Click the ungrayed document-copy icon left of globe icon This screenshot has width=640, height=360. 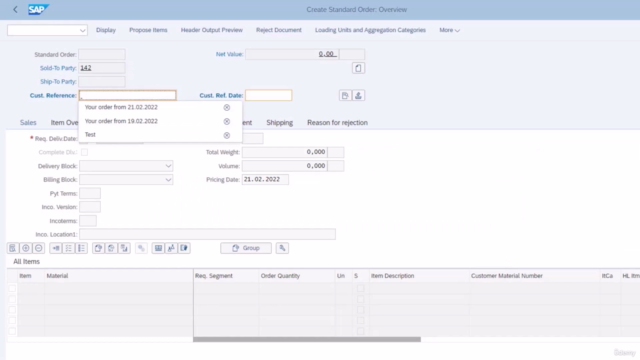coord(98,248)
